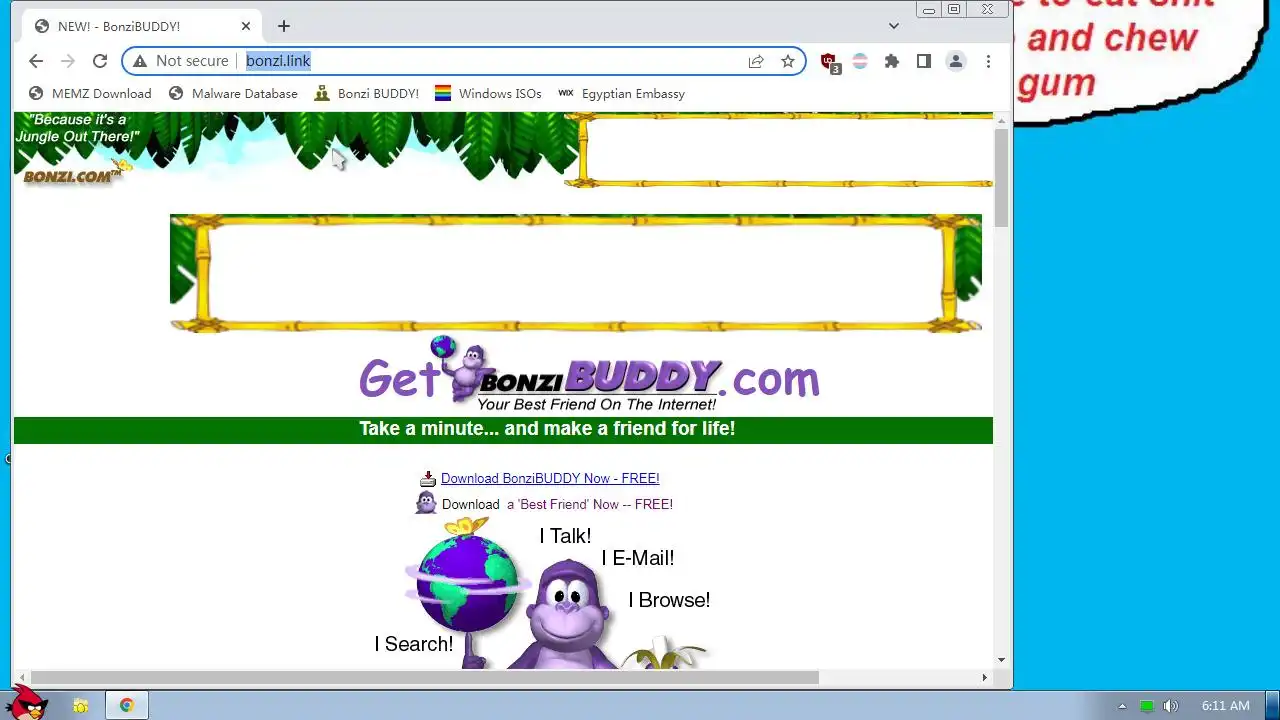Viewport: 1280px width, 720px height.
Task: Reload the bonzi.link page
Action: [x=100, y=61]
